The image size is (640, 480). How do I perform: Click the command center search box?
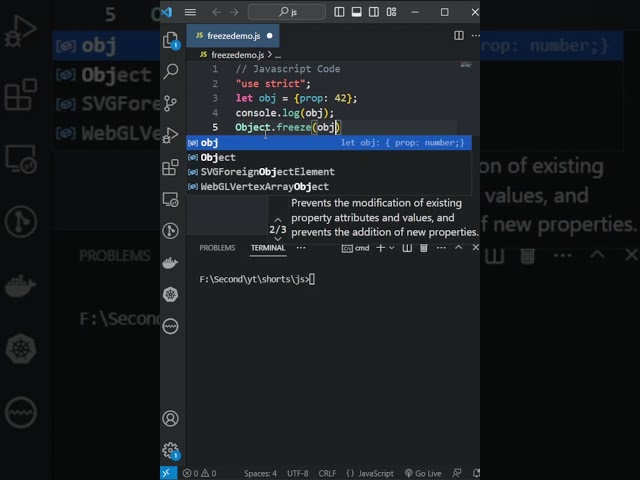(x=287, y=12)
